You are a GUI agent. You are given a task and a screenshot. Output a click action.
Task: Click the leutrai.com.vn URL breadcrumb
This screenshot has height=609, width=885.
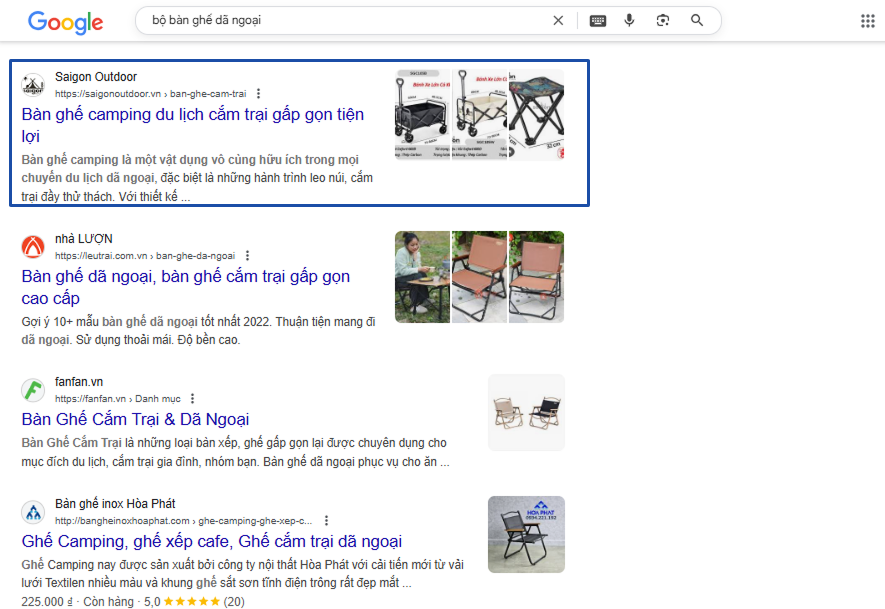(145, 256)
